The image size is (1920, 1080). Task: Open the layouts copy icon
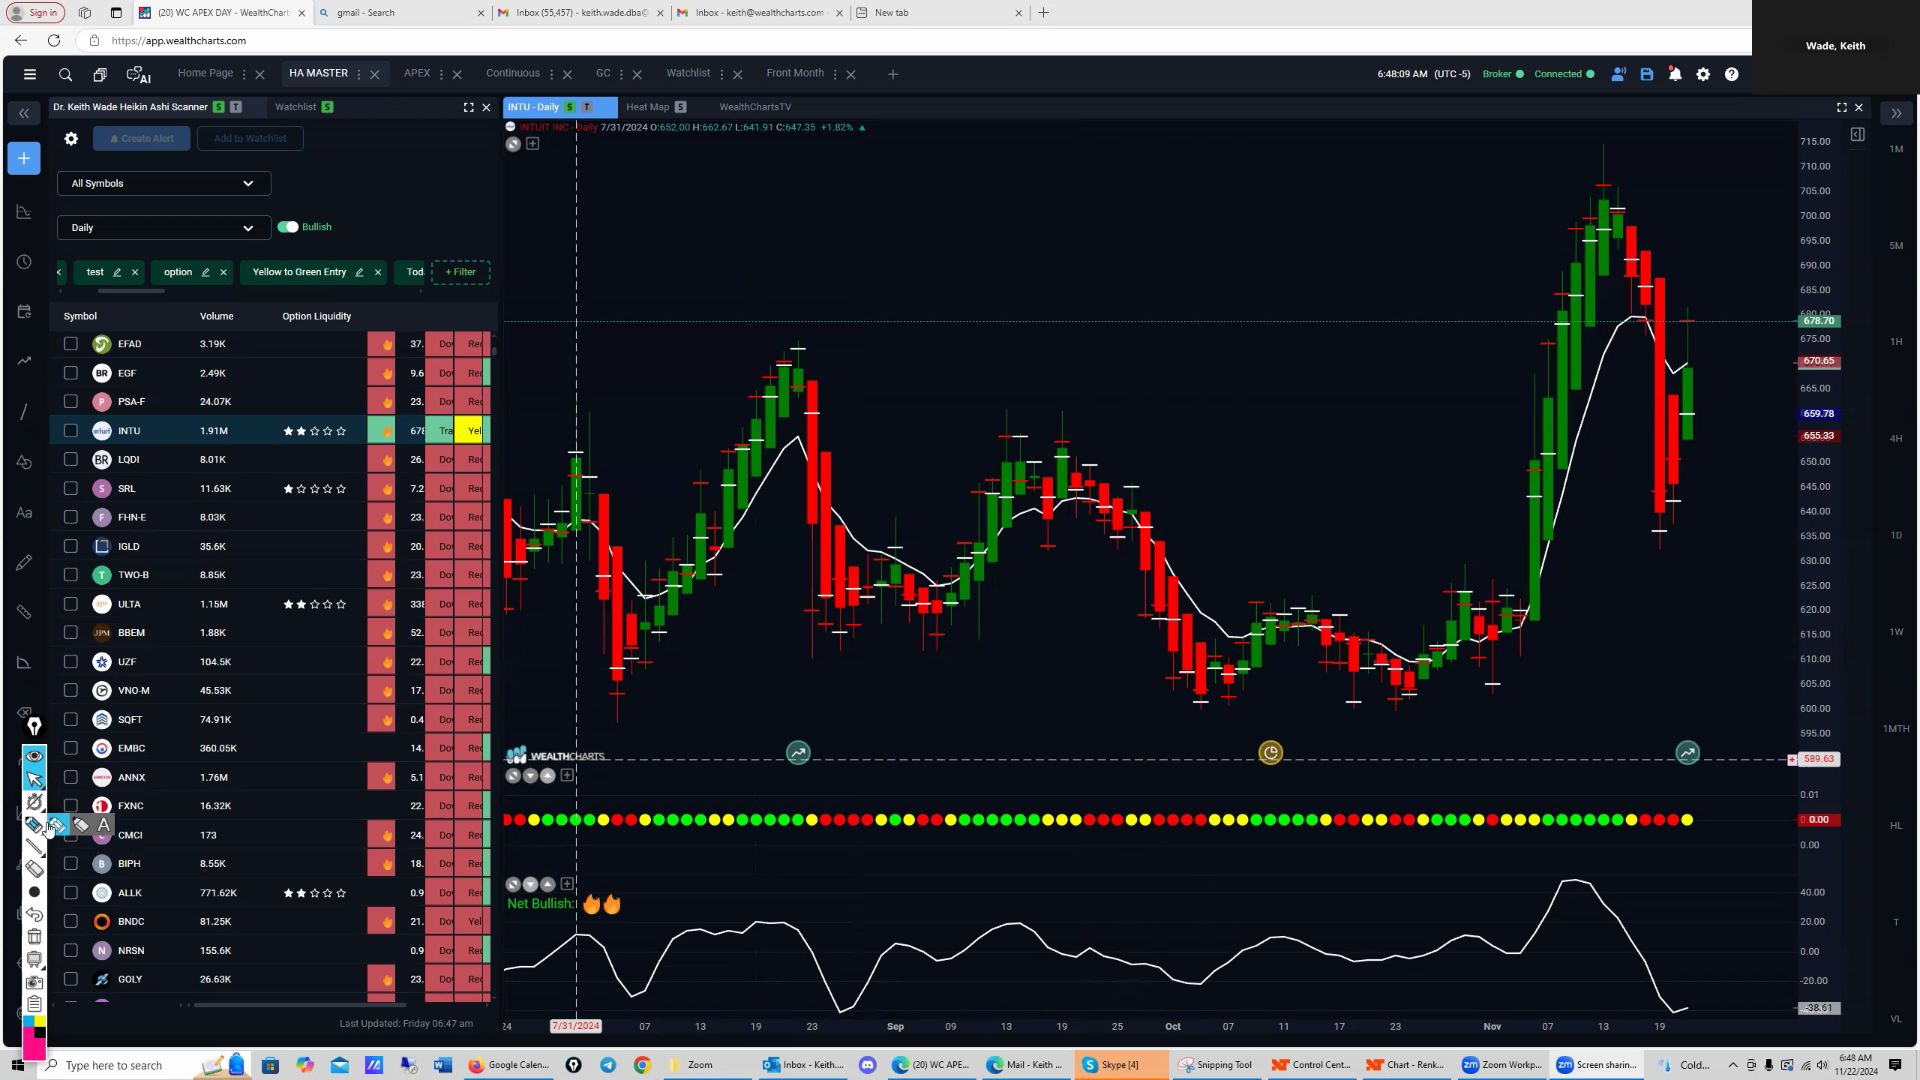[100, 74]
